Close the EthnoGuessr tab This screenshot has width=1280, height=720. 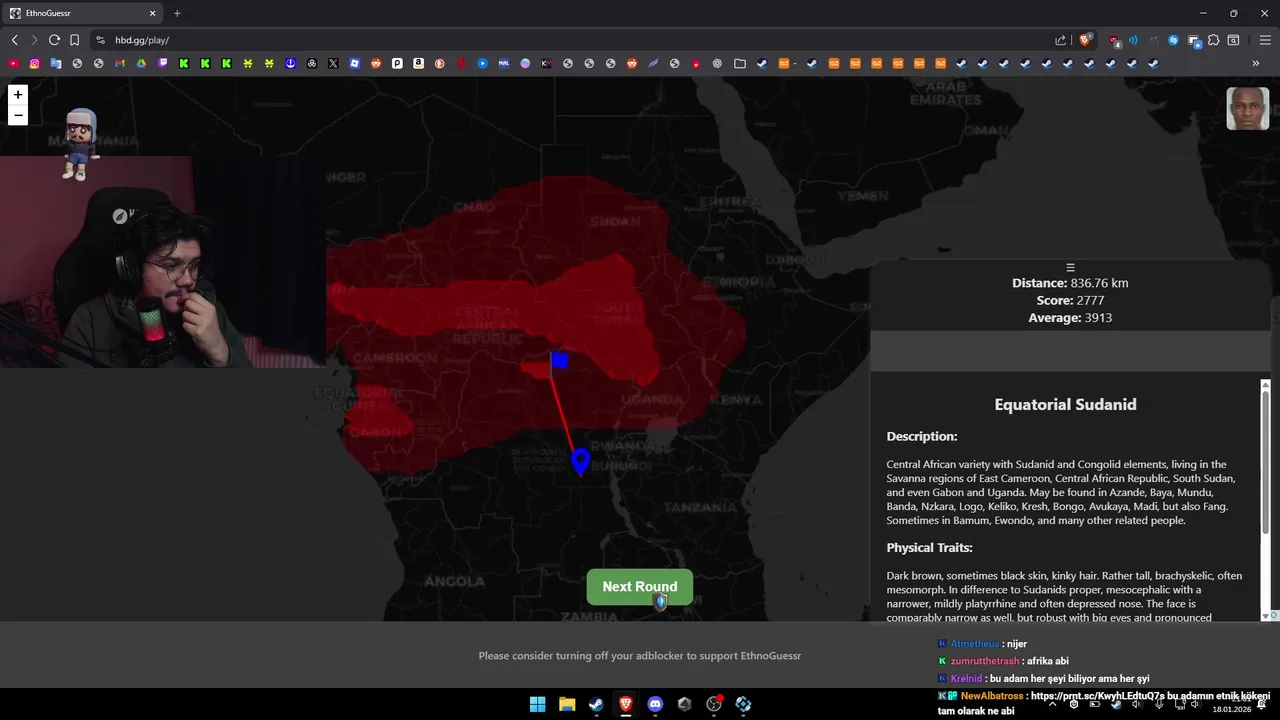click(x=153, y=13)
